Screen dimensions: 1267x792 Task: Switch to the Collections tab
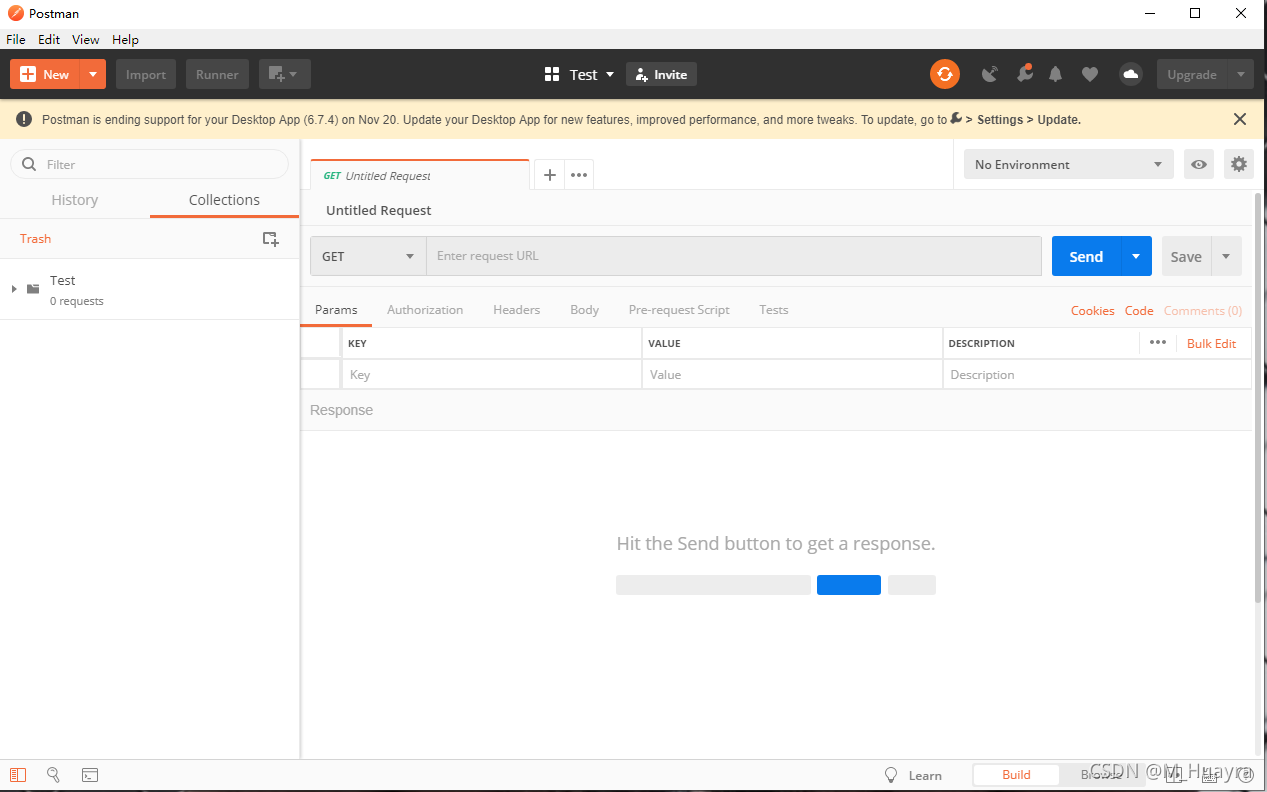point(224,200)
